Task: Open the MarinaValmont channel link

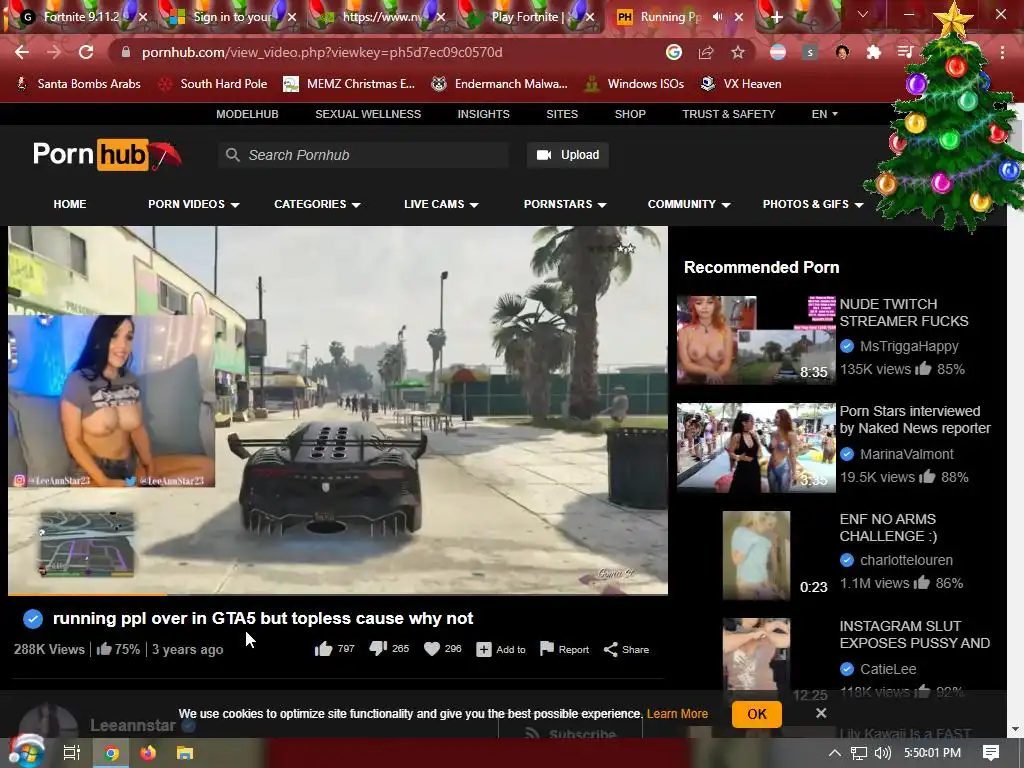Action: tap(906, 454)
